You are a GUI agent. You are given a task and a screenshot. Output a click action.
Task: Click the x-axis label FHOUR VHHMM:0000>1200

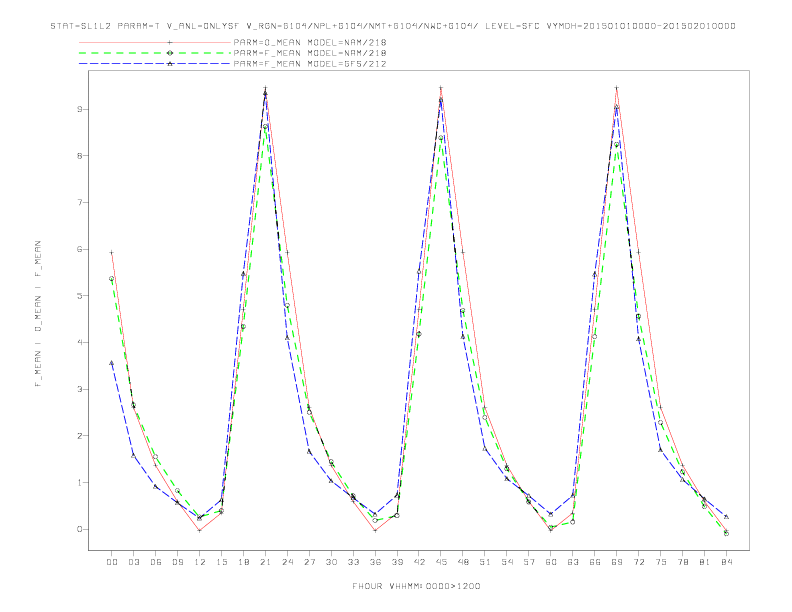tap(416, 586)
